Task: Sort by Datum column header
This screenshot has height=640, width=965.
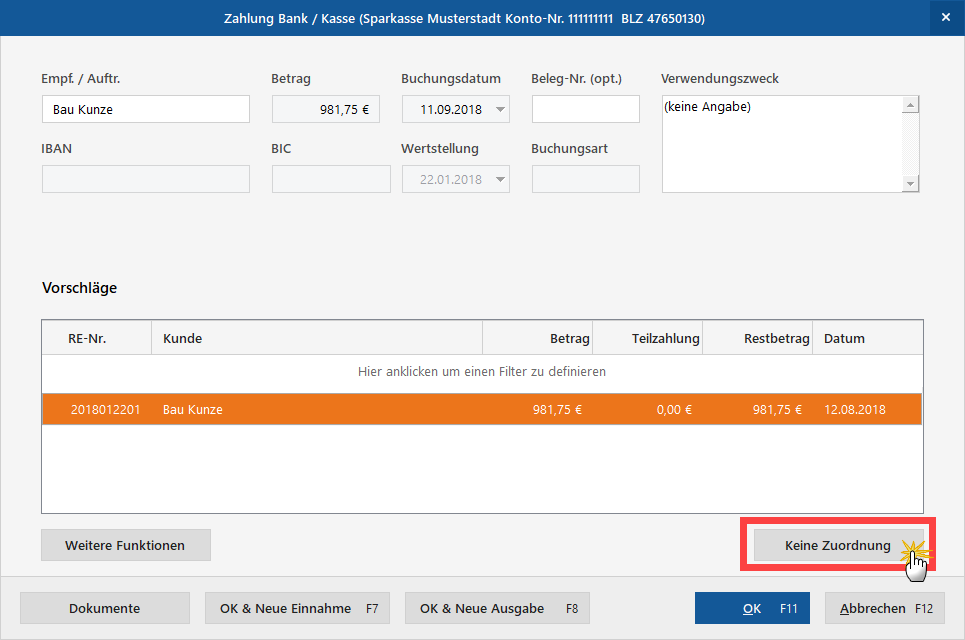Action: point(868,338)
